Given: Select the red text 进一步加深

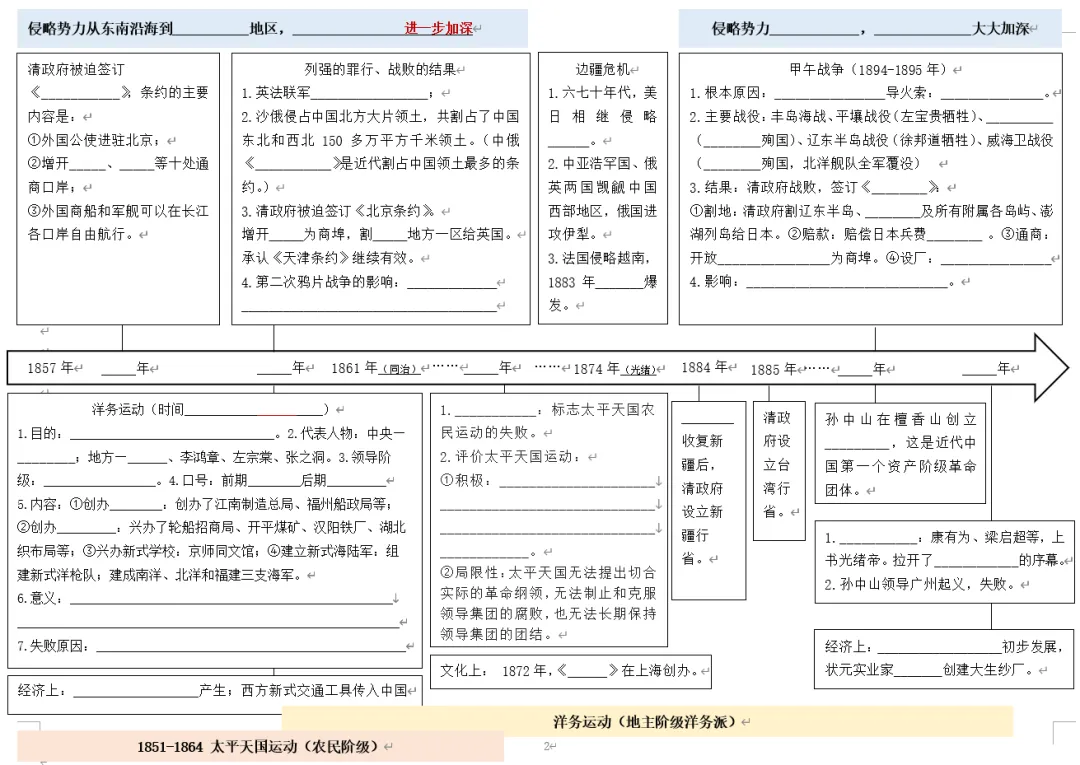Looking at the screenshot, I should pos(438,28).
